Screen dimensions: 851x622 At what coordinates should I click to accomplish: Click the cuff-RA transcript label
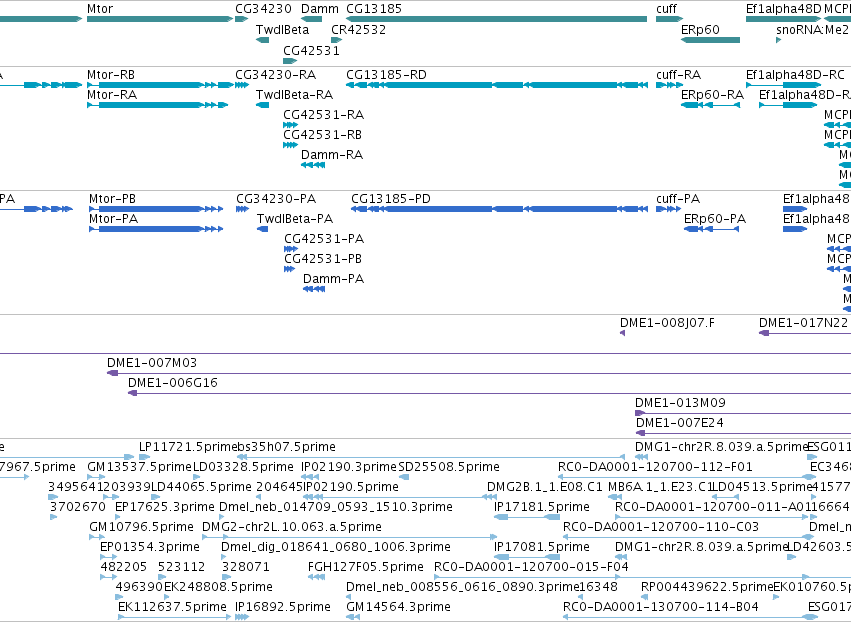[678, 74]
